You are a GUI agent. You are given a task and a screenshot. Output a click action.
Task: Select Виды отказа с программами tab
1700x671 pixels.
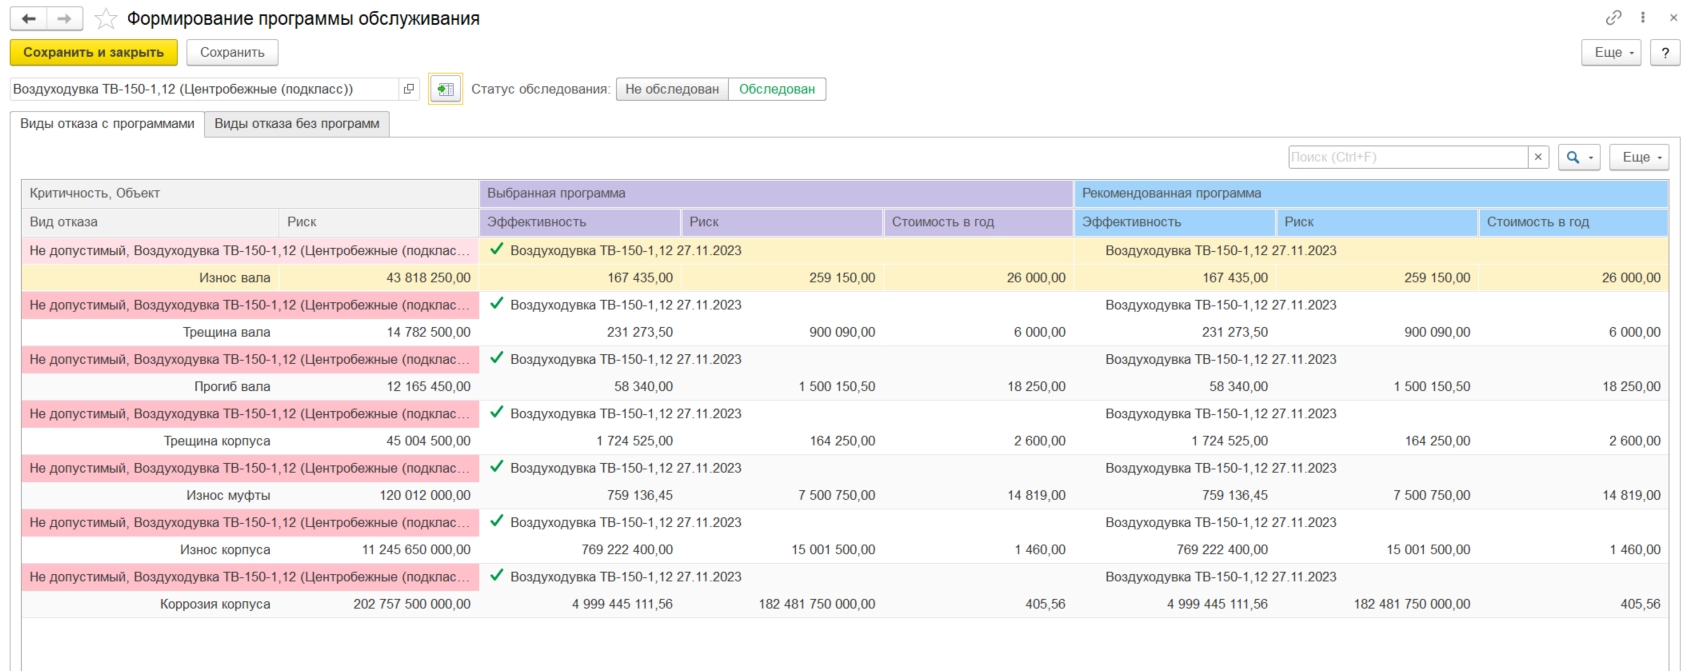tap(107, 124)
